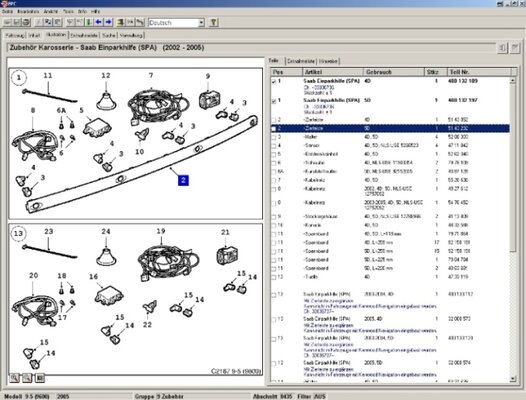Click the help icon right of the language box
Viewport: 526px width, 400px height.
[213, 22]
